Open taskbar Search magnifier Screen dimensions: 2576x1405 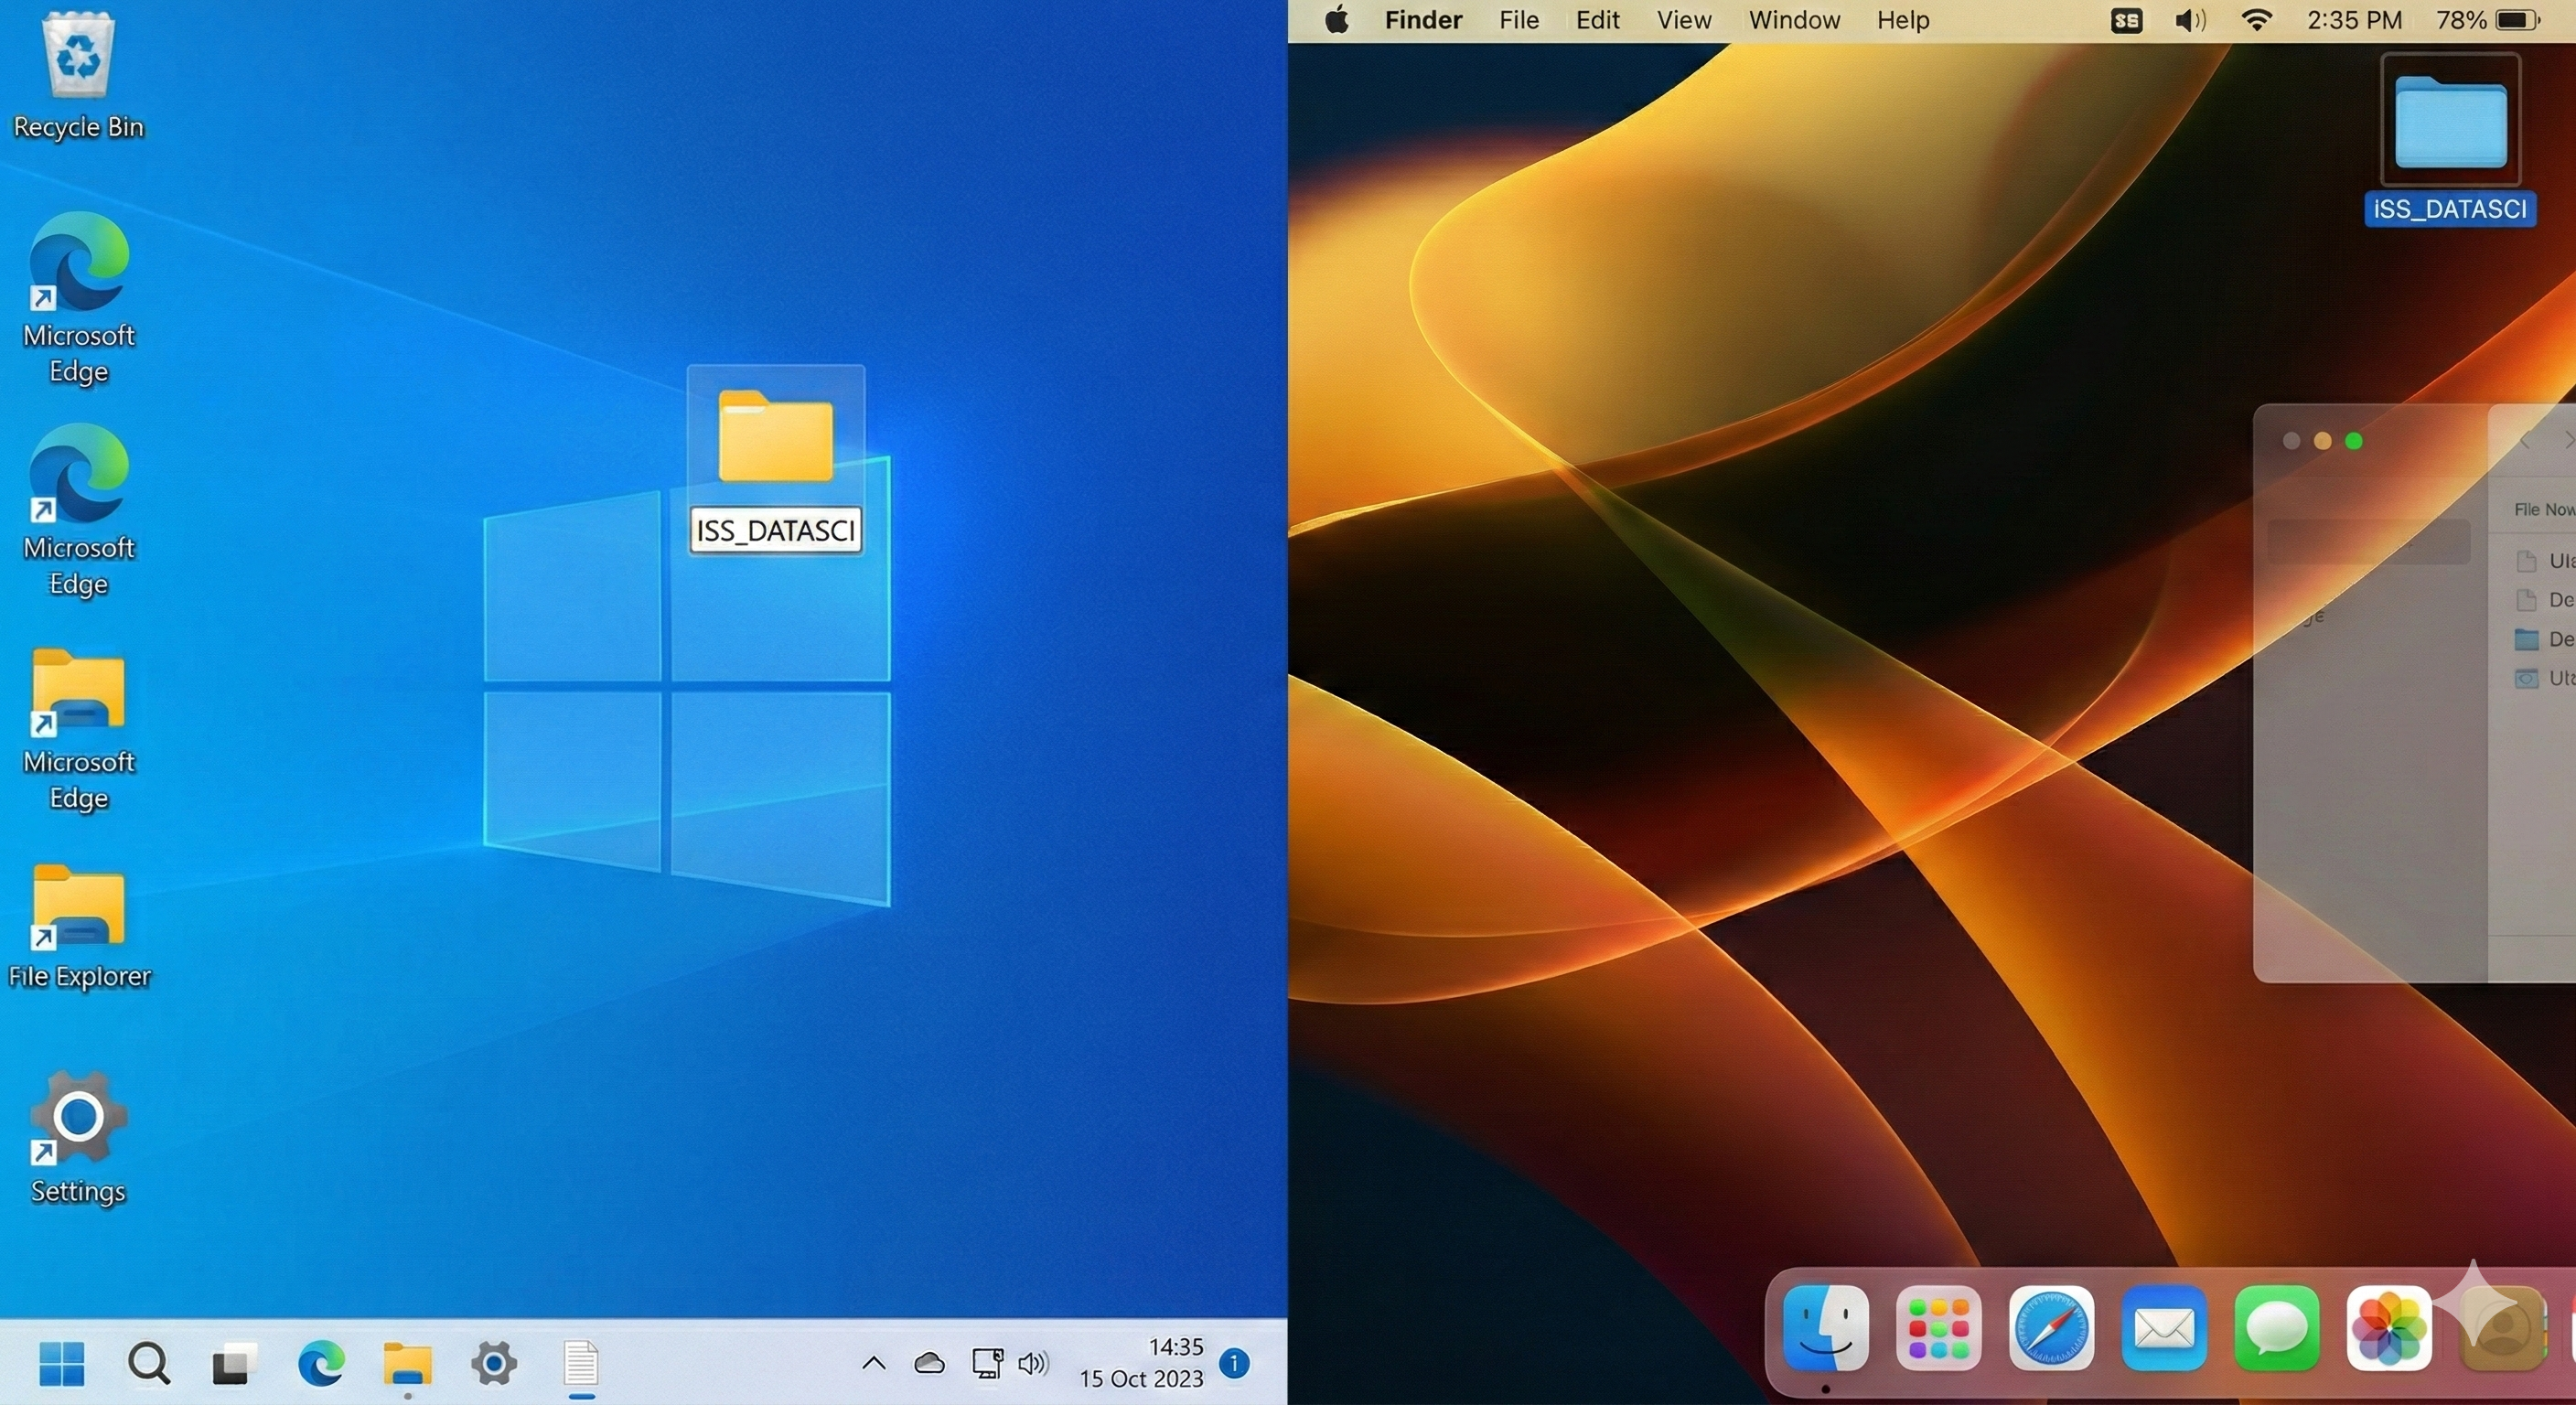tap(149, 1364)
